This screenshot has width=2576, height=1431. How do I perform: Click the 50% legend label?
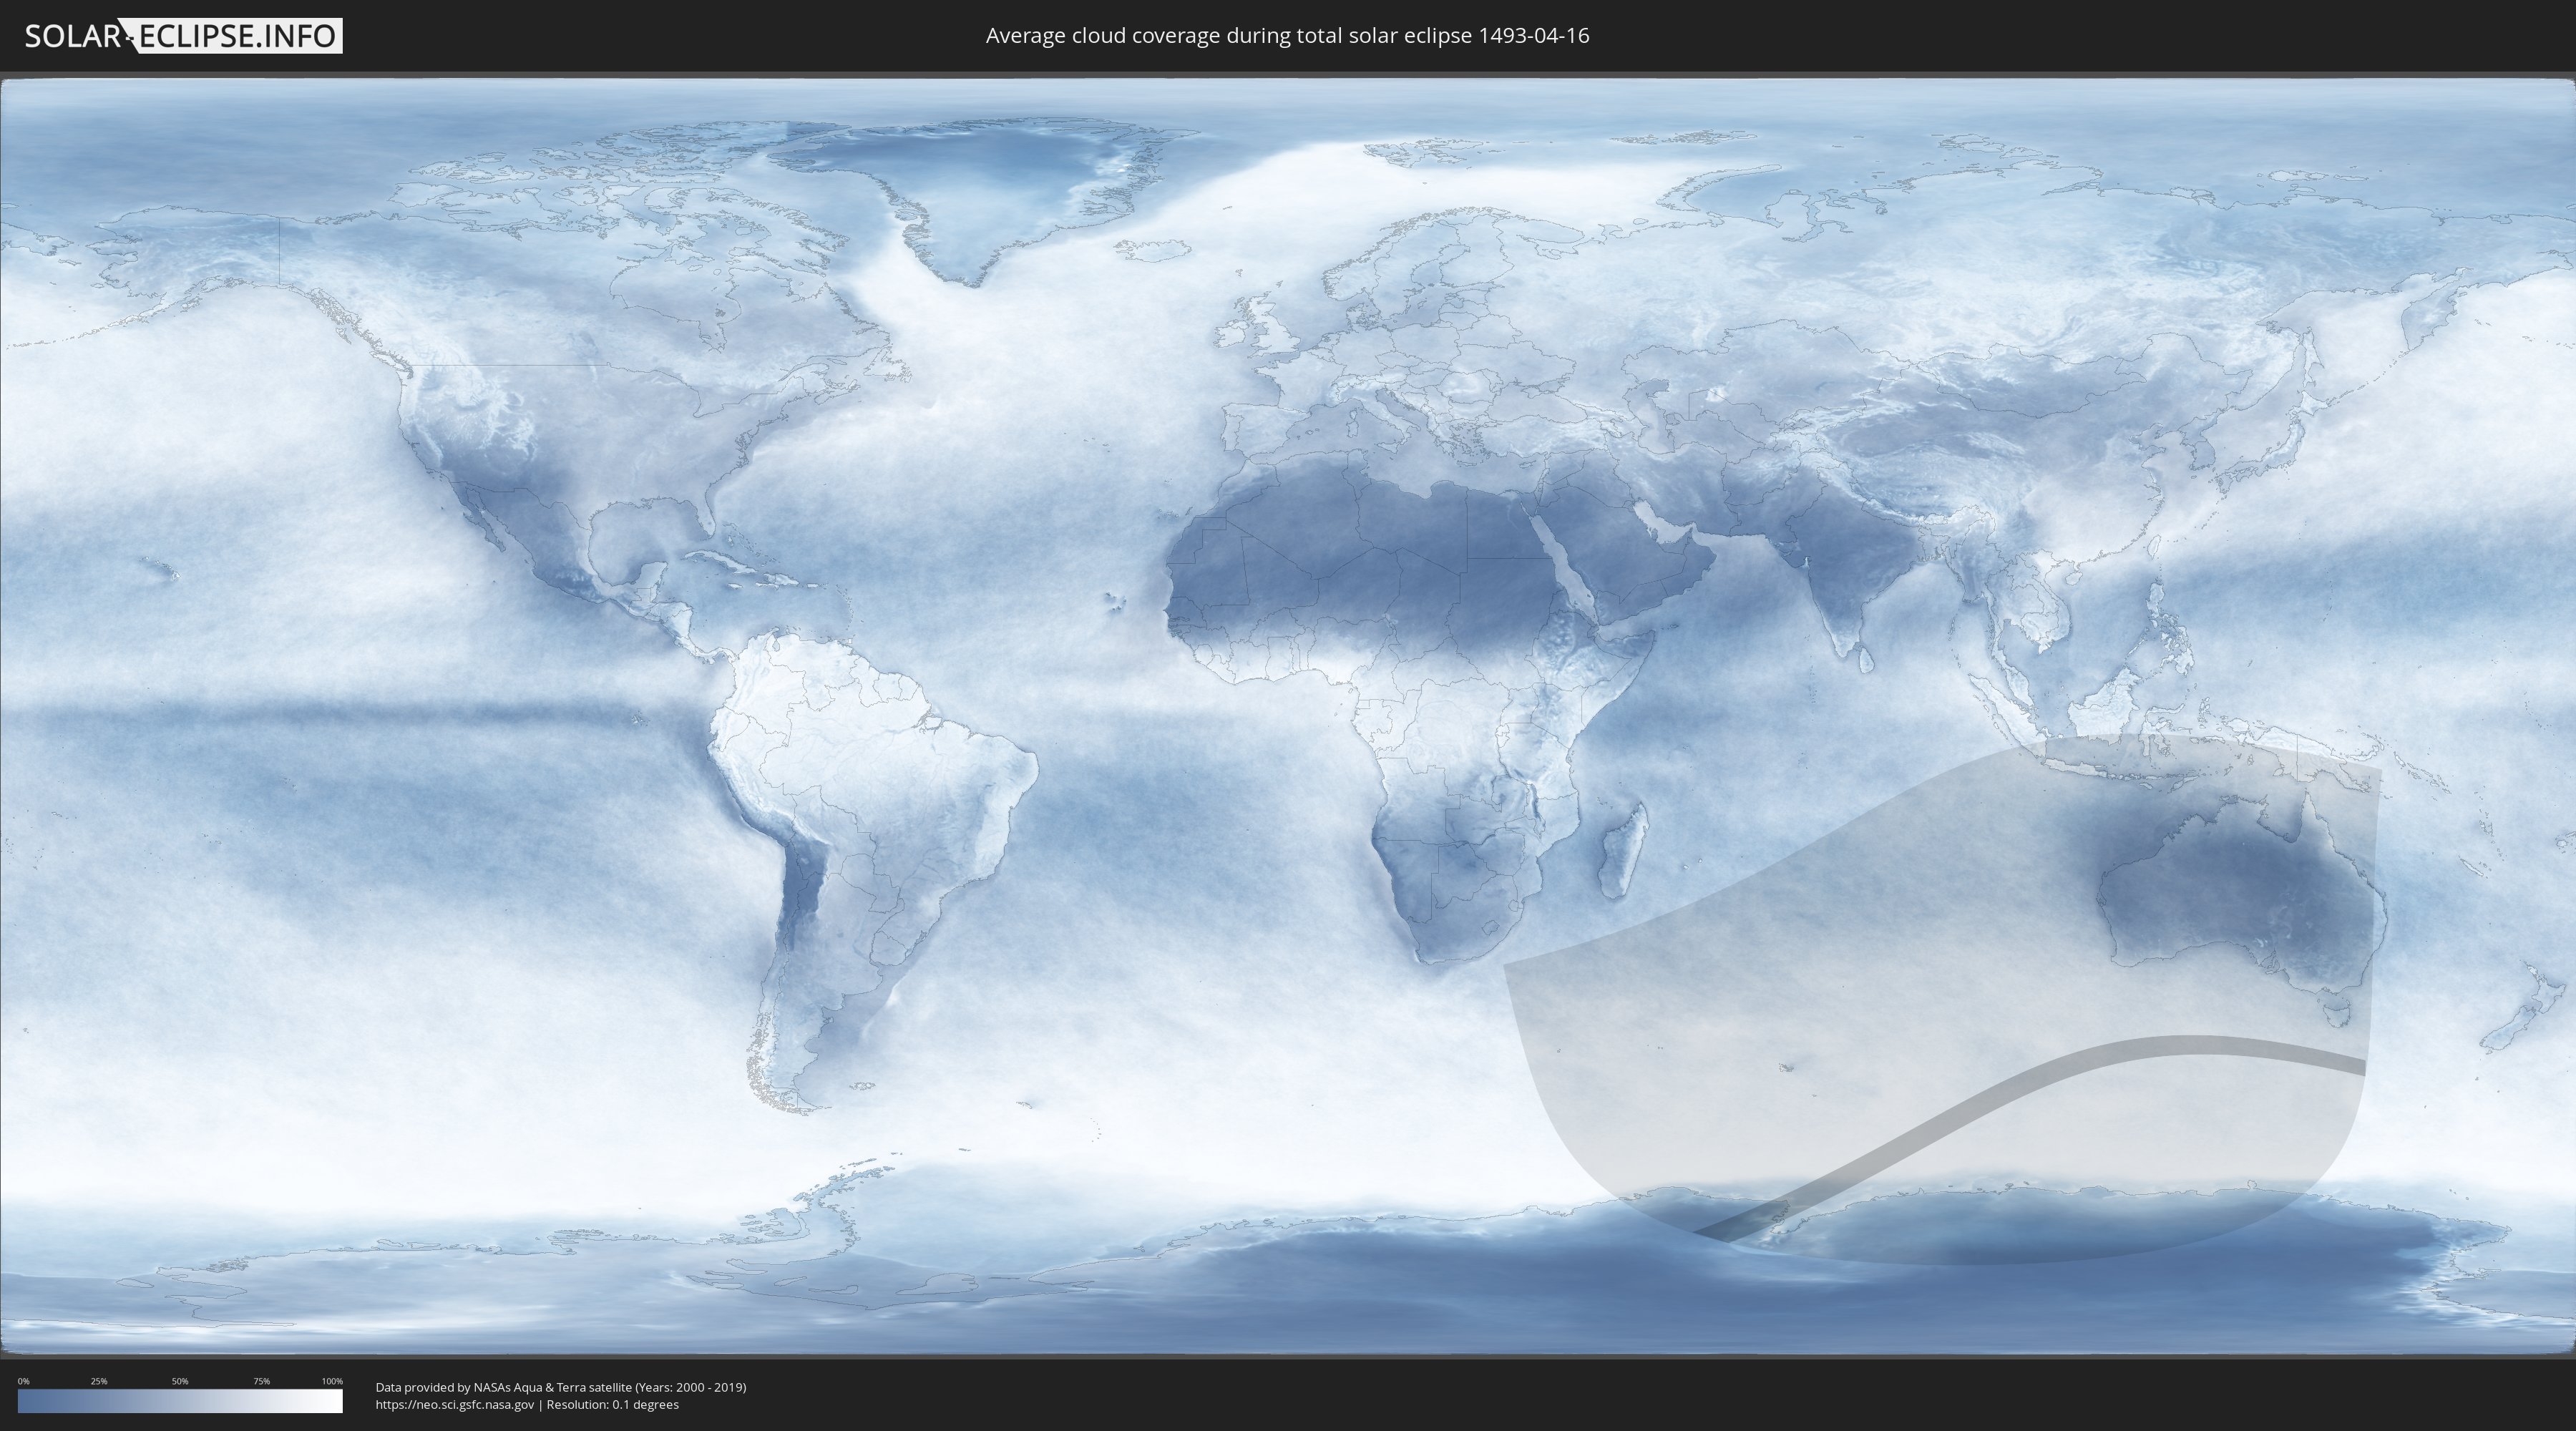180,1381
